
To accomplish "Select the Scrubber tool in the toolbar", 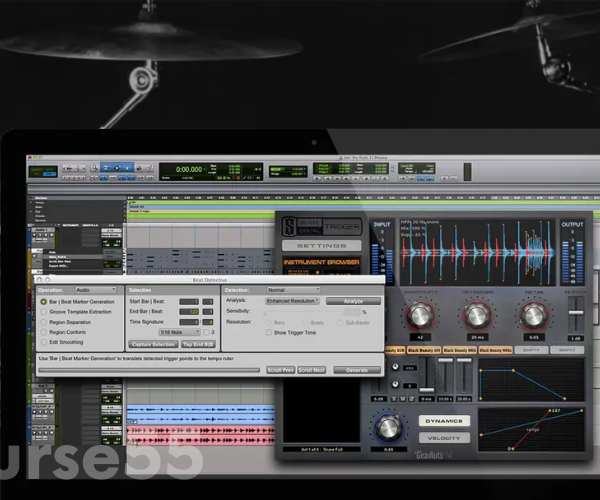I will pos(139,168).
